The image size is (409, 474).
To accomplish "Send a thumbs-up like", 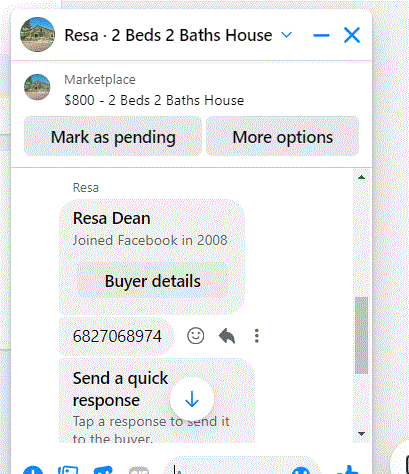I will pos(348,470).
